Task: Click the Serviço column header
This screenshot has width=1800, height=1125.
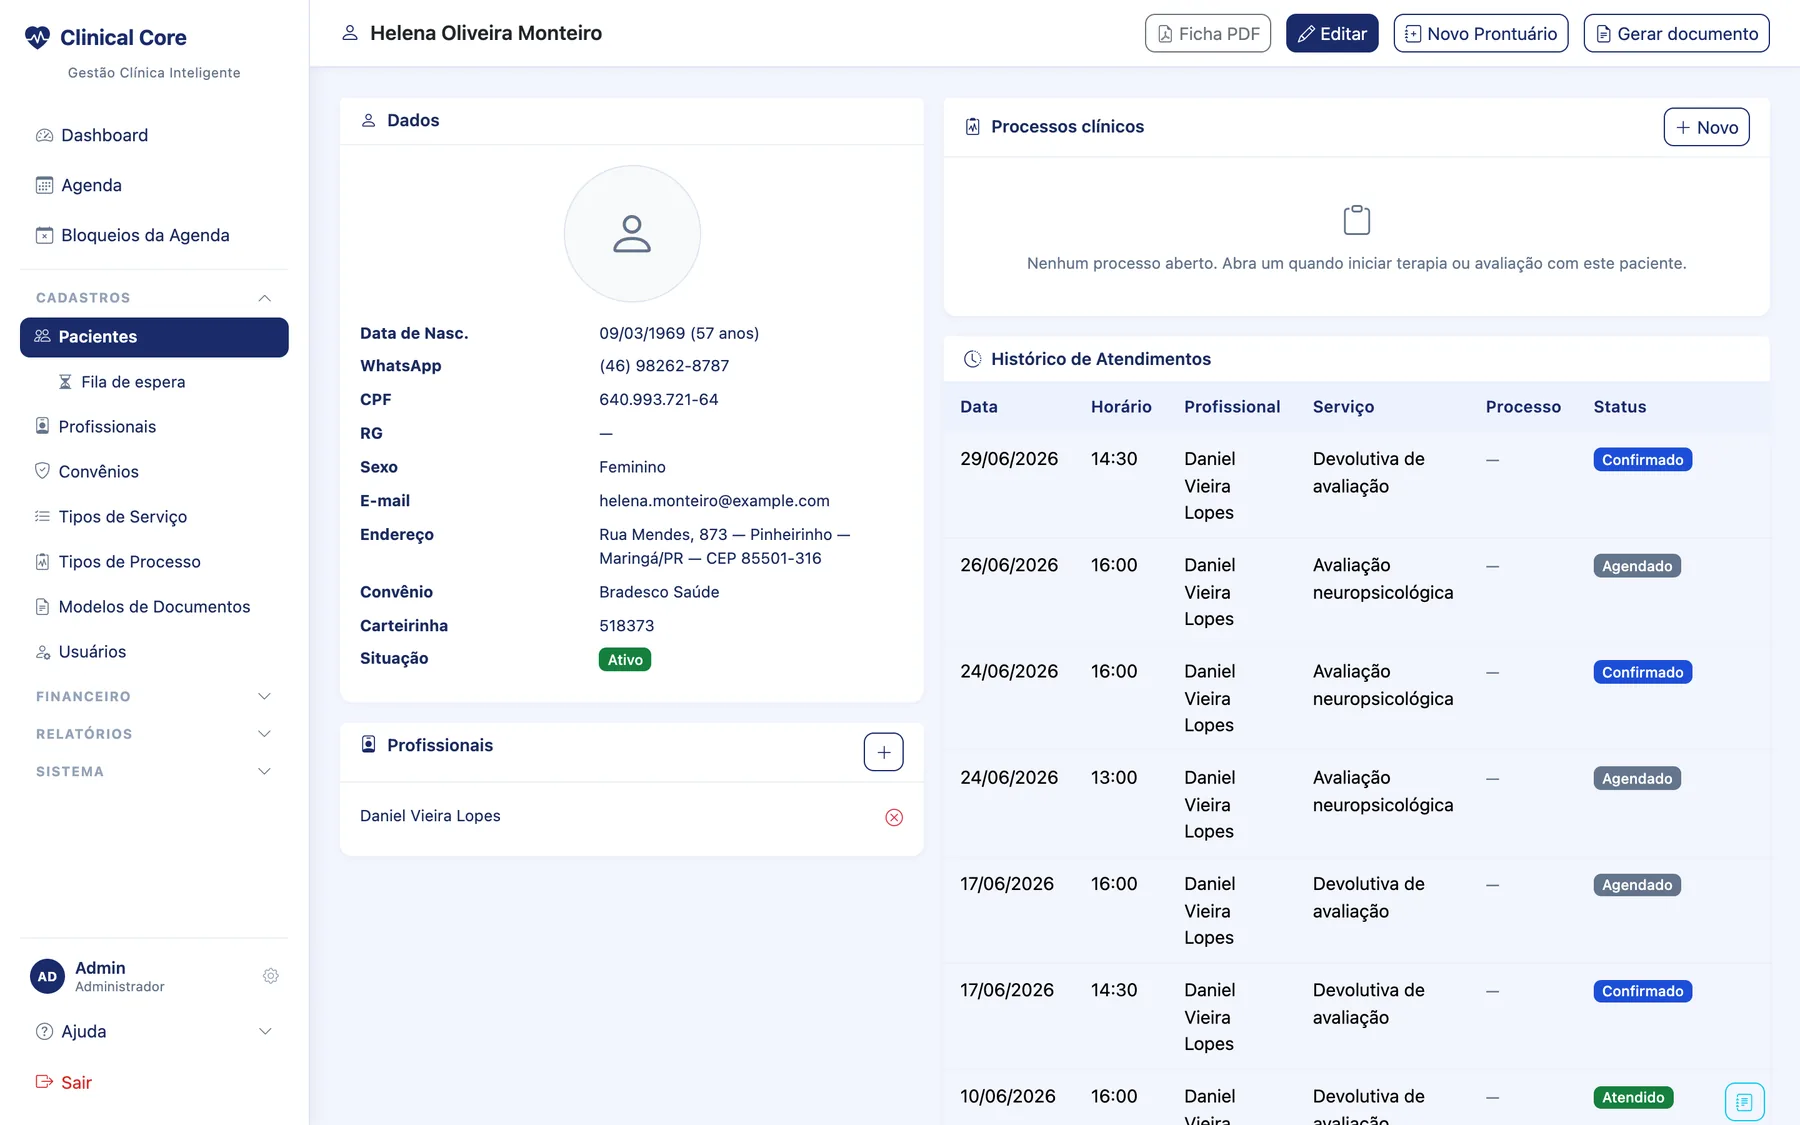Action: pyautogui.click(x=1343, y=407)
